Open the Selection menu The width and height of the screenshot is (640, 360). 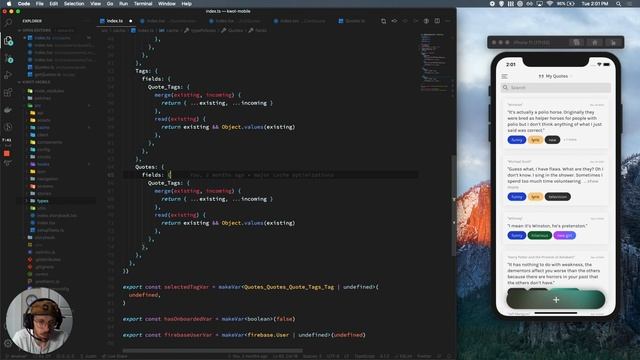click(74, 4)
